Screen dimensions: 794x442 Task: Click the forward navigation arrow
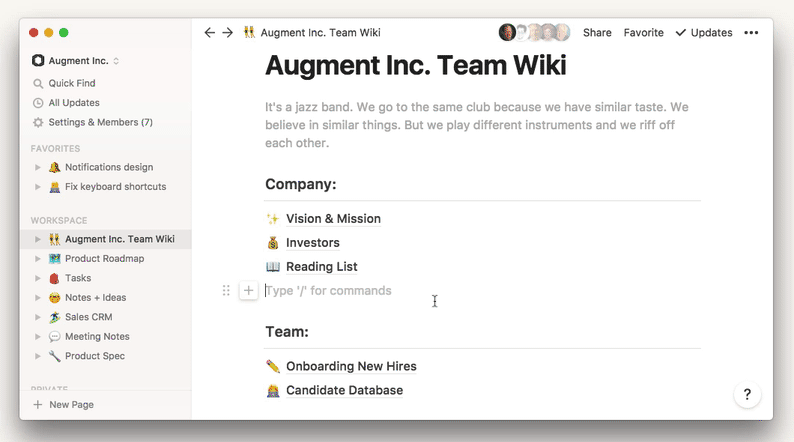pyautogui.click(x=227, y=33)
